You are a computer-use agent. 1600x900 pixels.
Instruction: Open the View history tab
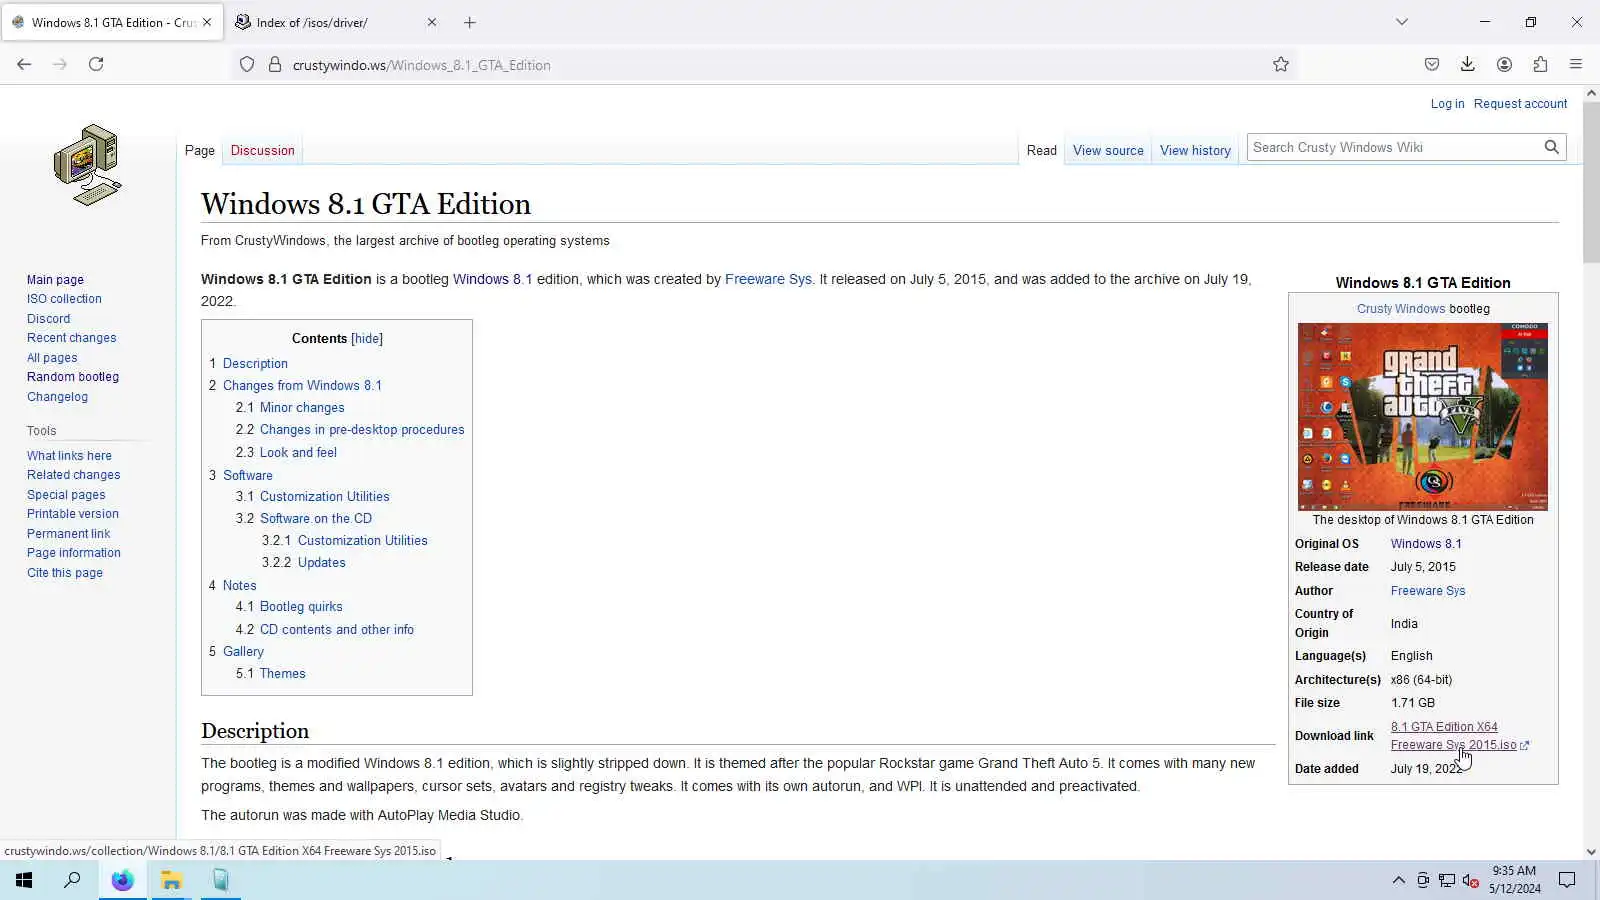tap(1195, 151)
